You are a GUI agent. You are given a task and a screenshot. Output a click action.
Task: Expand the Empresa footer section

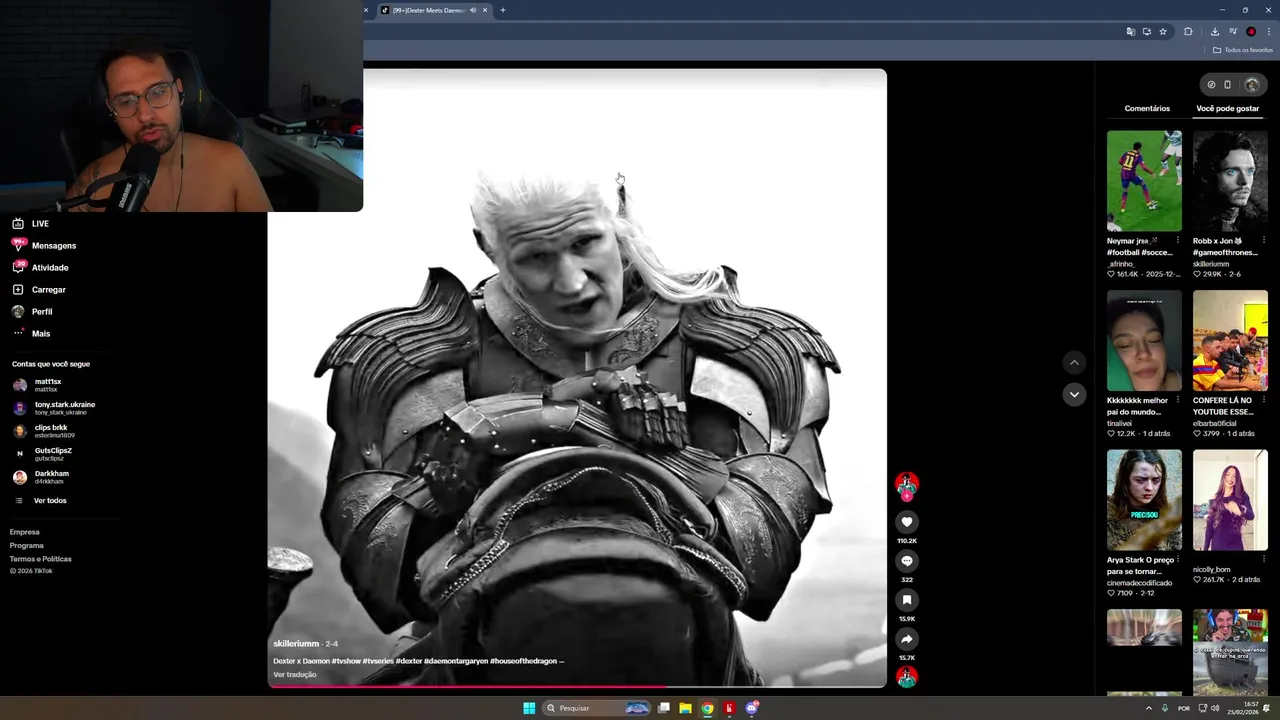(25, 532)
